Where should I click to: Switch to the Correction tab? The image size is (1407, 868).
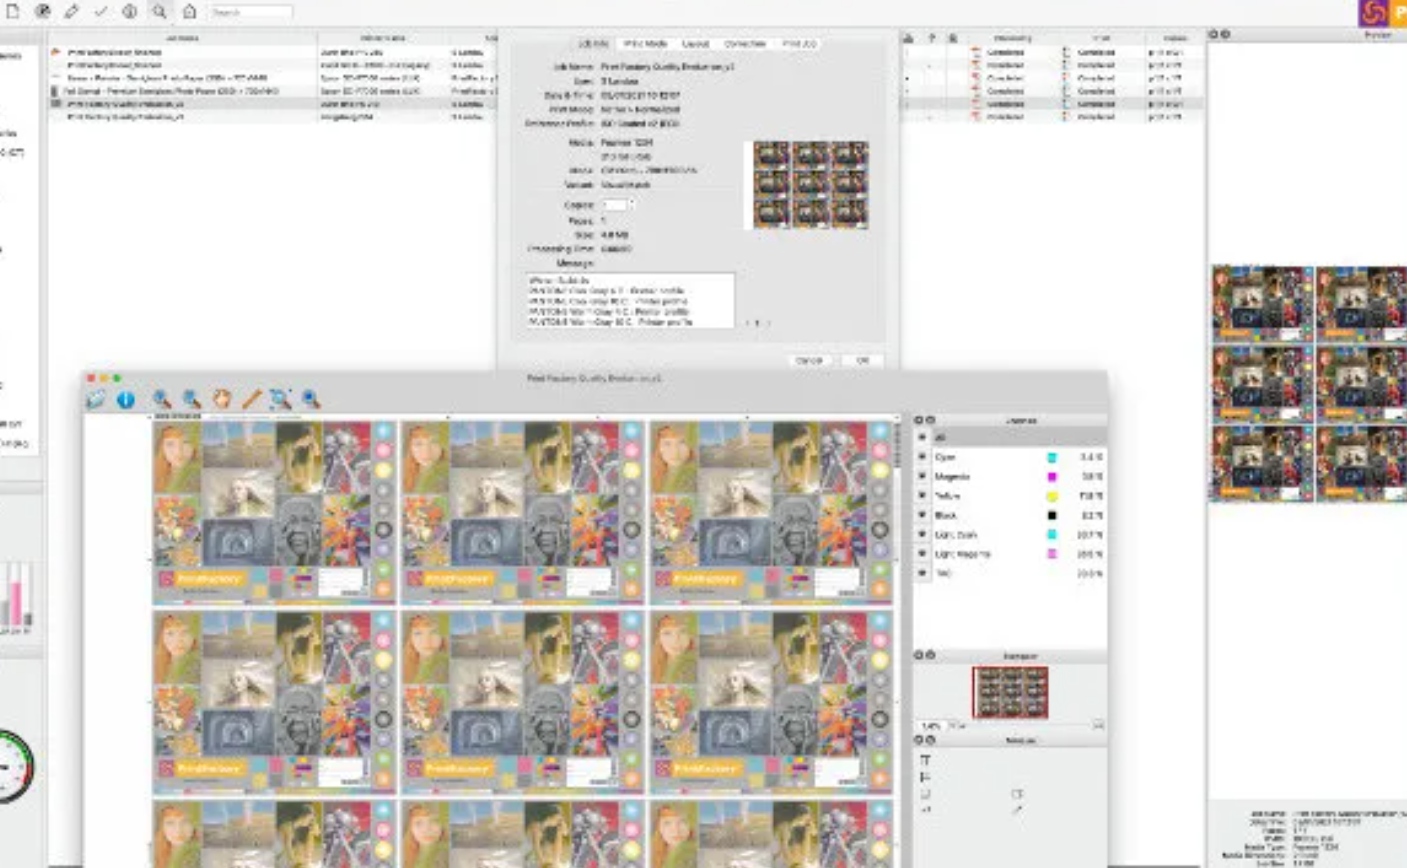click(x=744, y=44)
